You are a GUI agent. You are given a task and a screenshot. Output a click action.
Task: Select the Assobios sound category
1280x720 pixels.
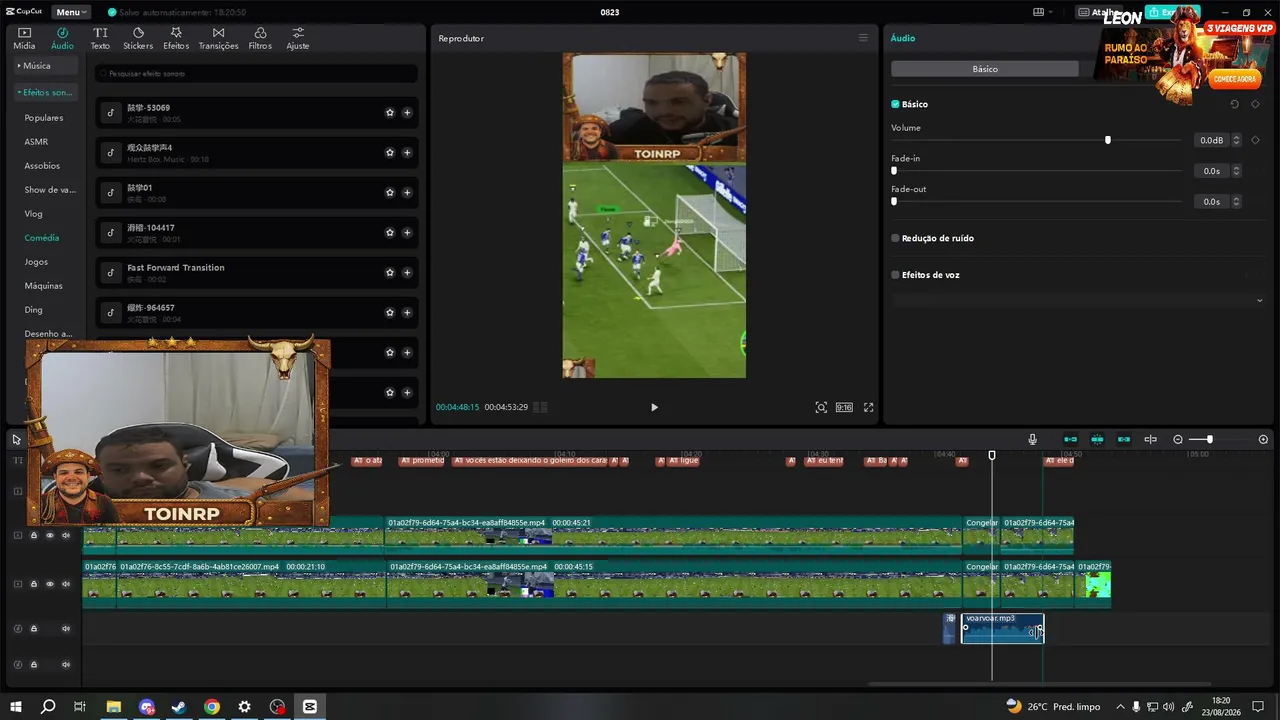coord(42,166)
